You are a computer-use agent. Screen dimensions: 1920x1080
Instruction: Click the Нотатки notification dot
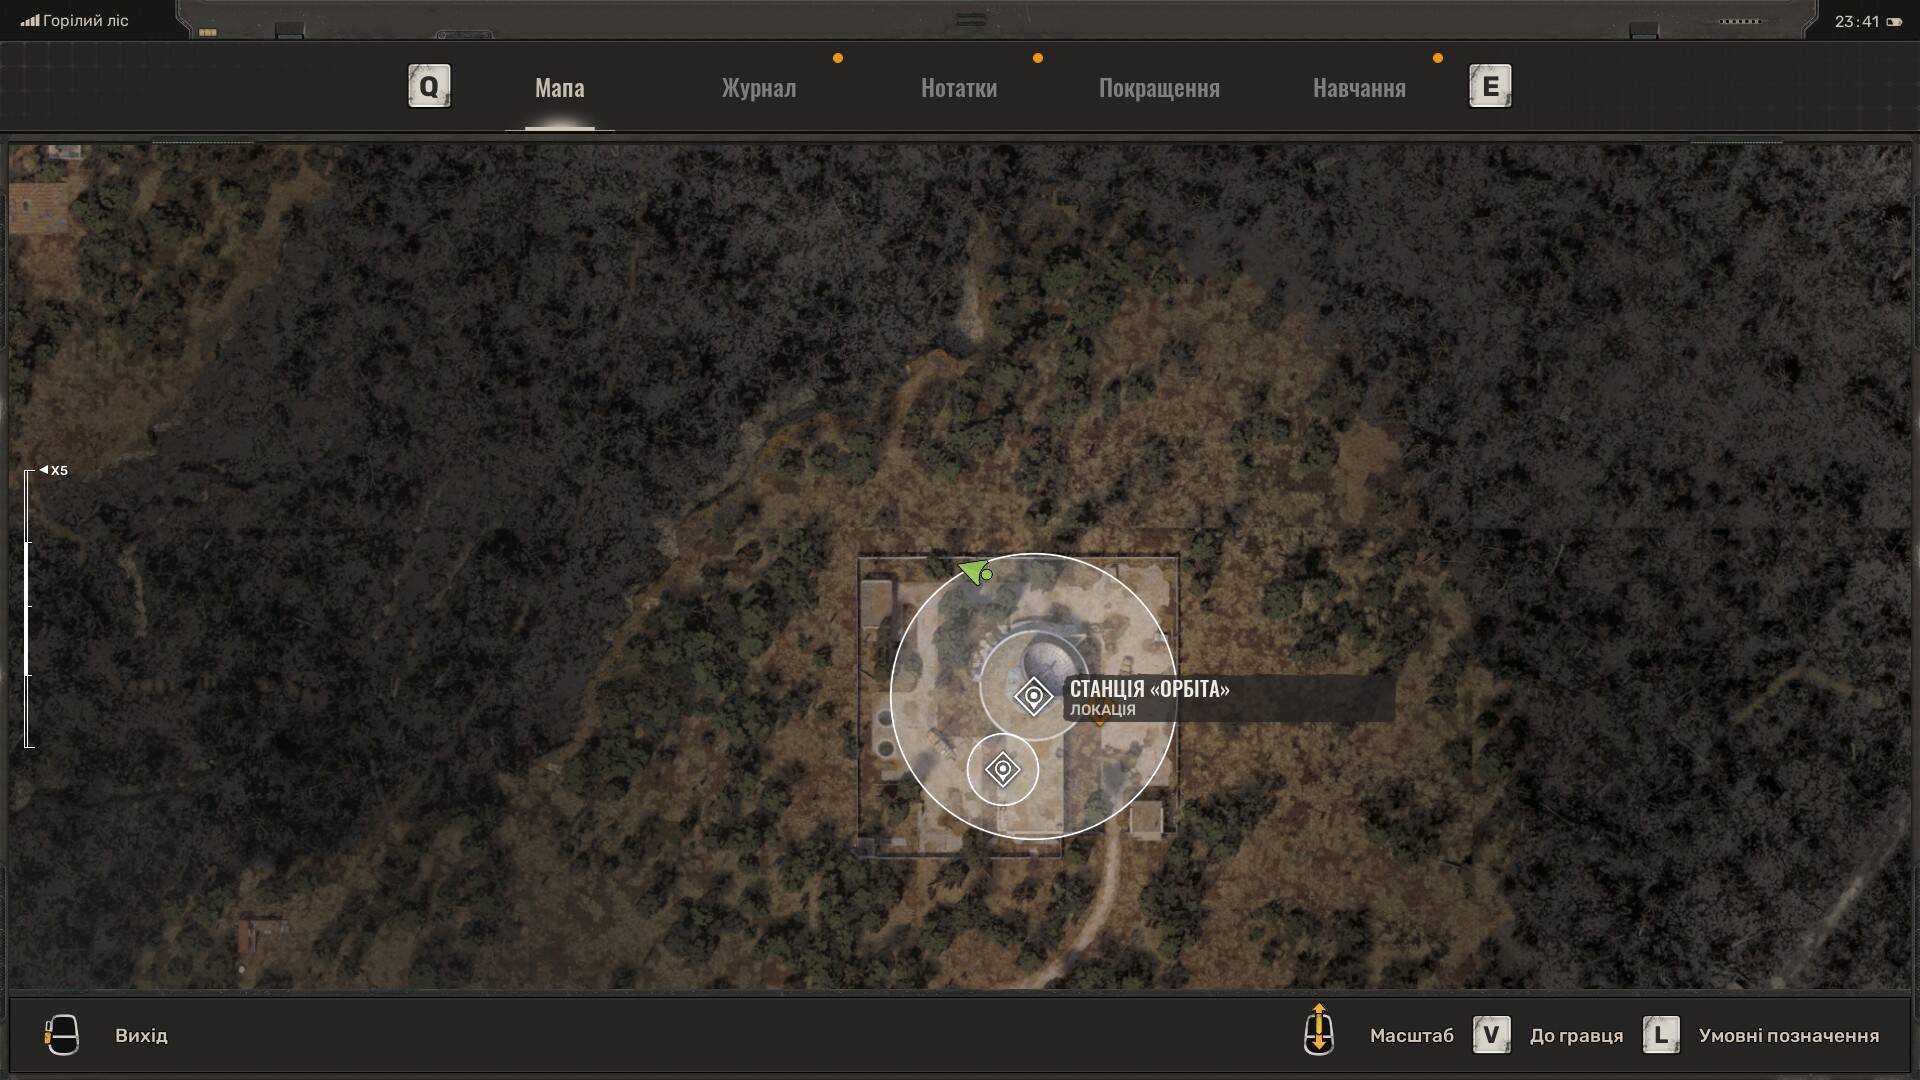tap(1038, 58)
